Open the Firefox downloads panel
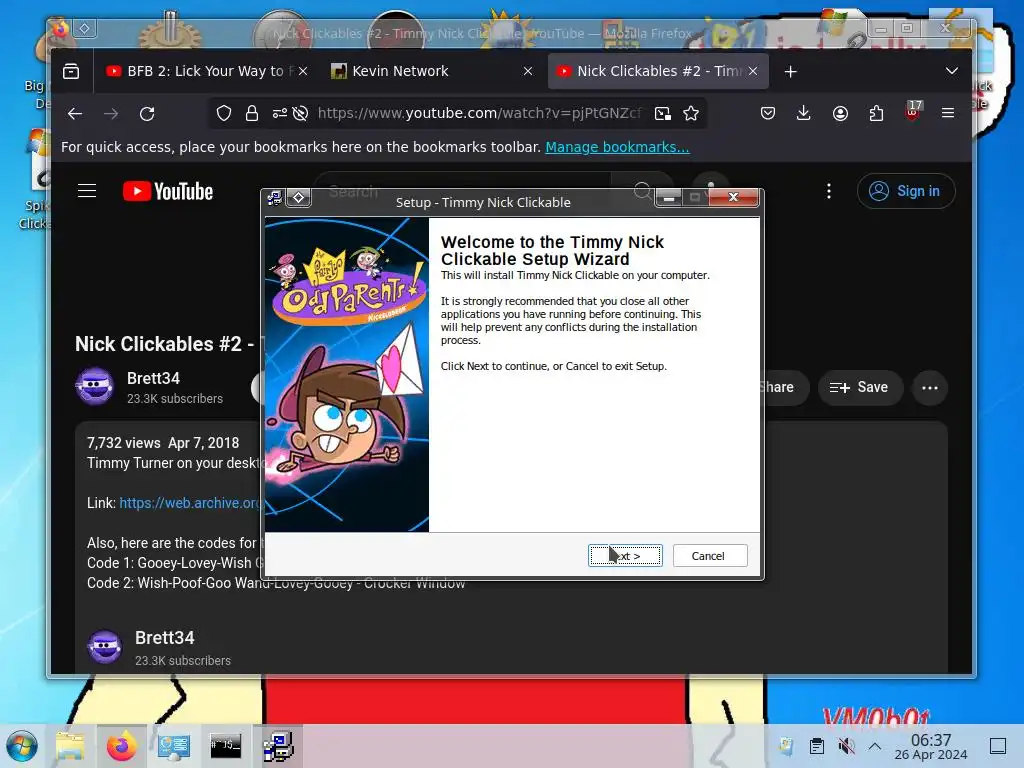This screenshot has height=768, width=1024. click(x=804, y=114)
